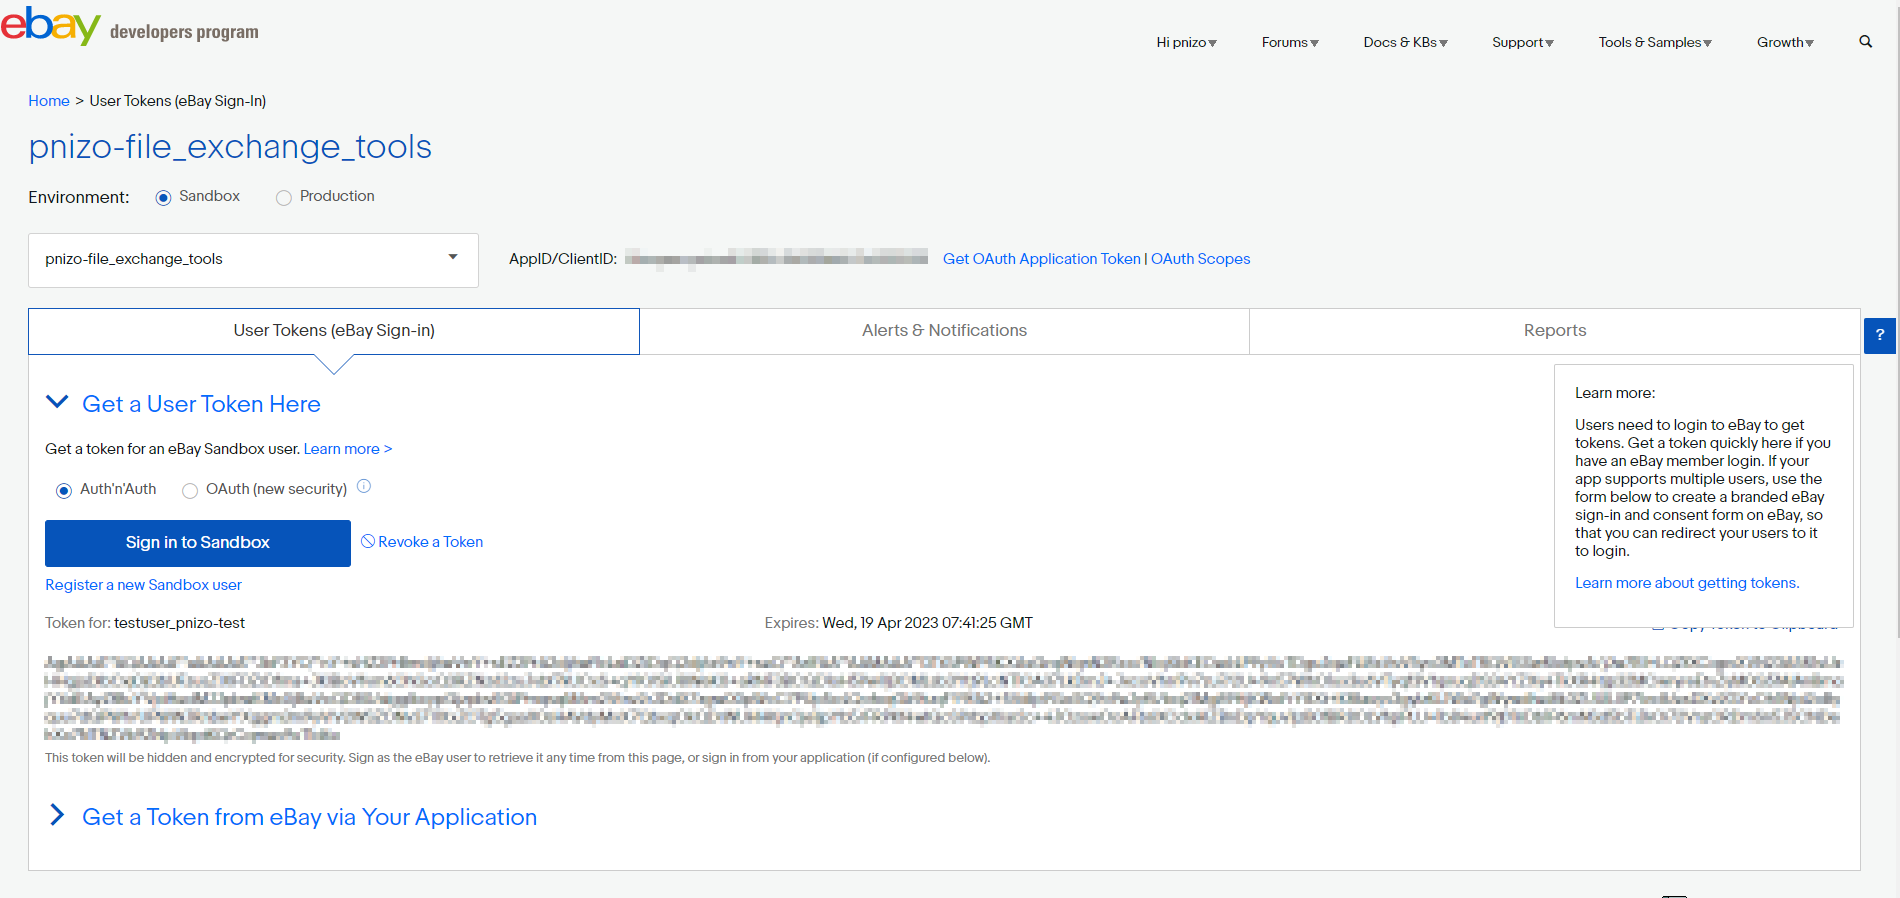Image resolution: width=1900 pixels, height=898 pixels.
Task: Open the OAuth Scopes link
Action: pos(1200,259)
